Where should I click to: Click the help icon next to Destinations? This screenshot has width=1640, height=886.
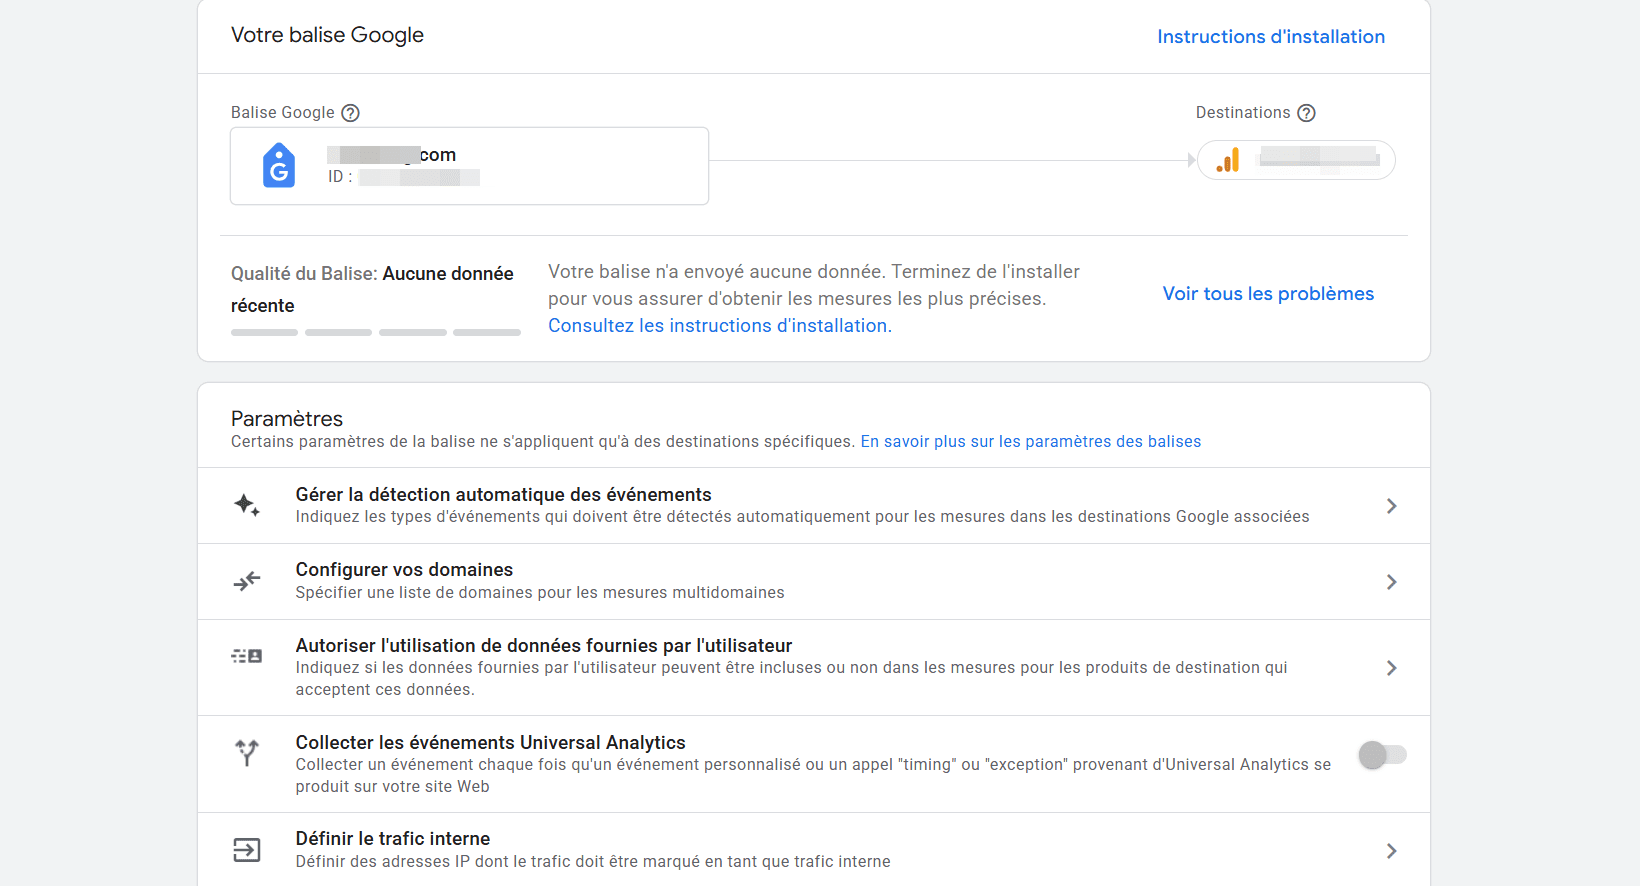click(1306, 113)
